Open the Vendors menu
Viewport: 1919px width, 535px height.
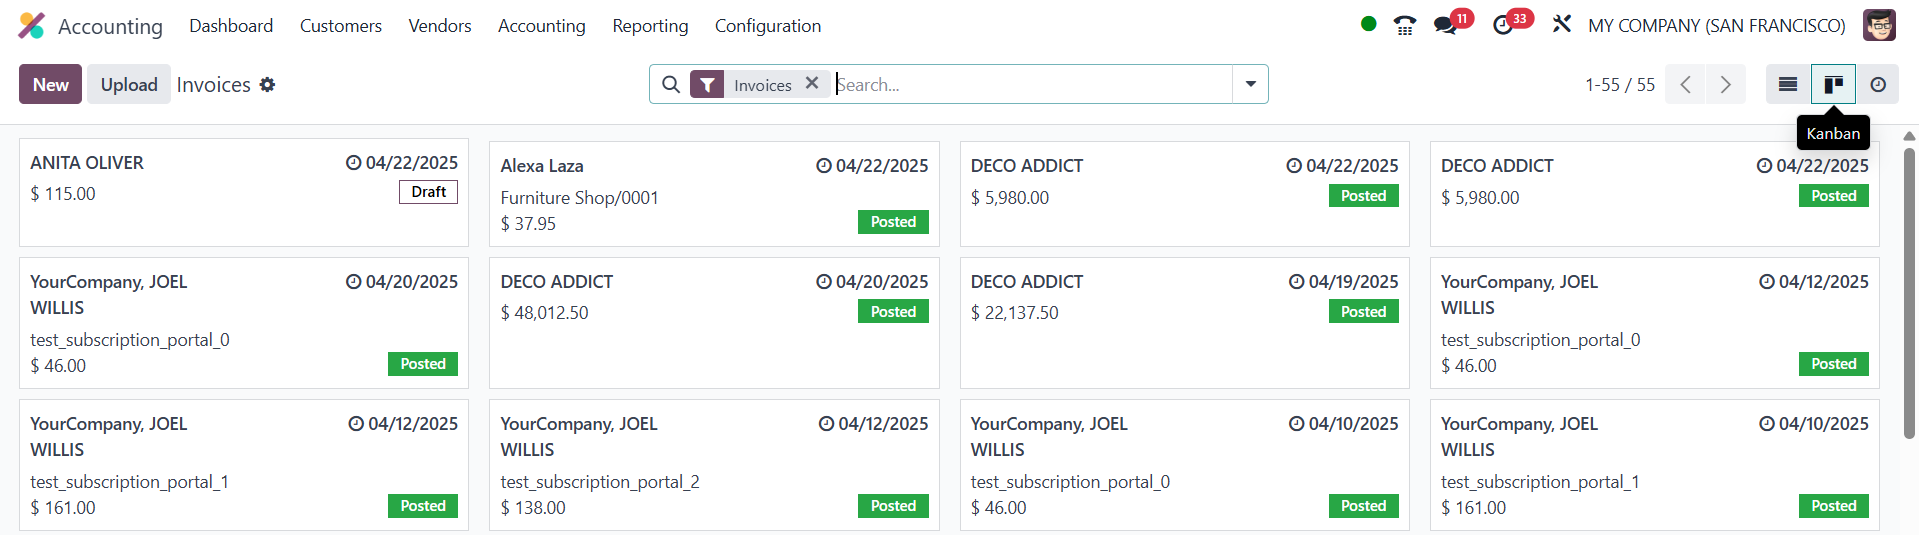tap(439, 26)
